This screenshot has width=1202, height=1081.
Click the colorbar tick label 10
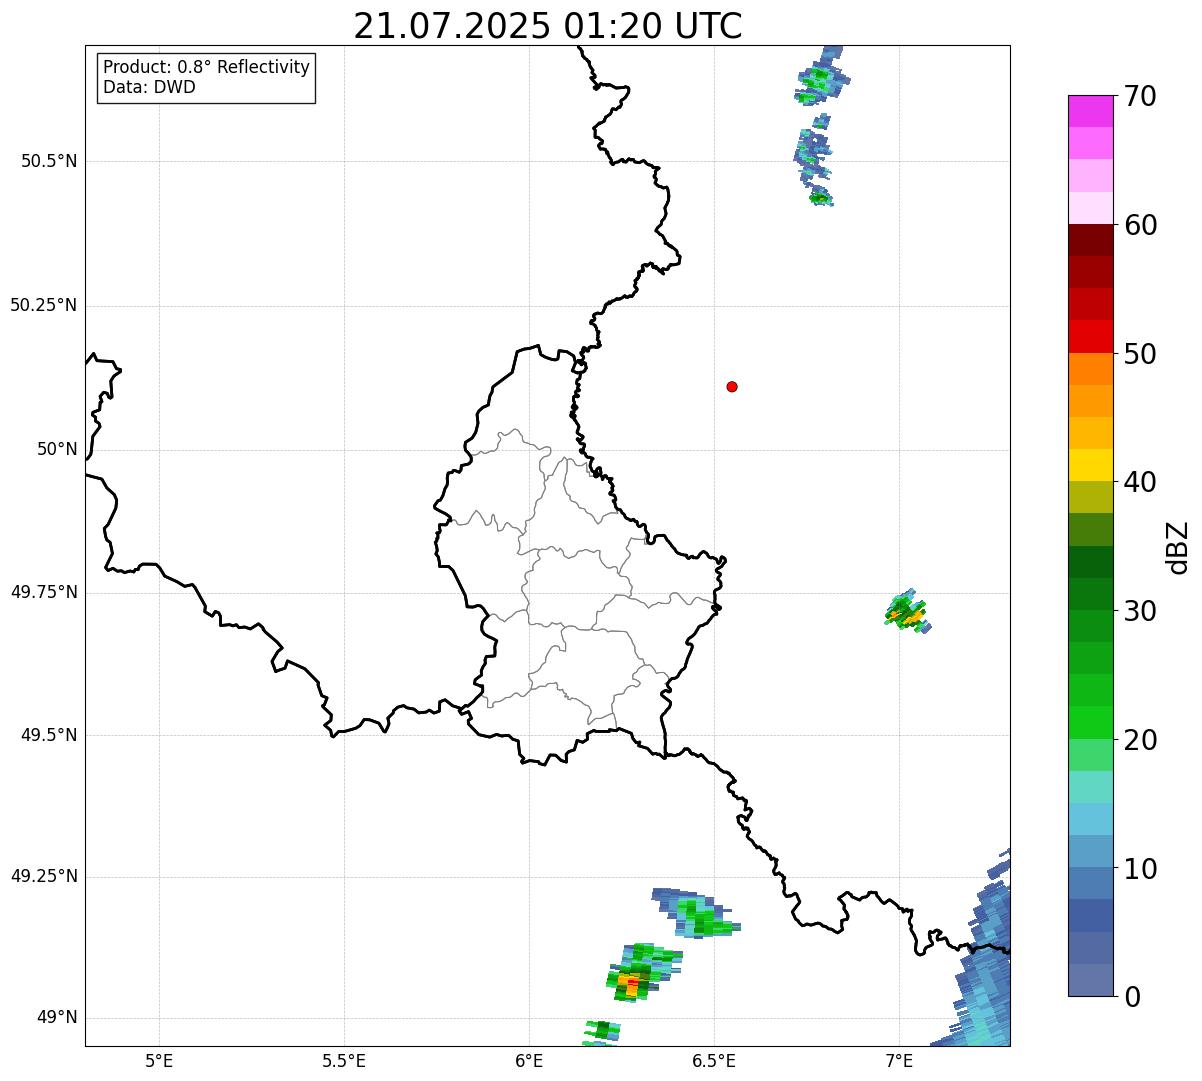[1139, 869]
